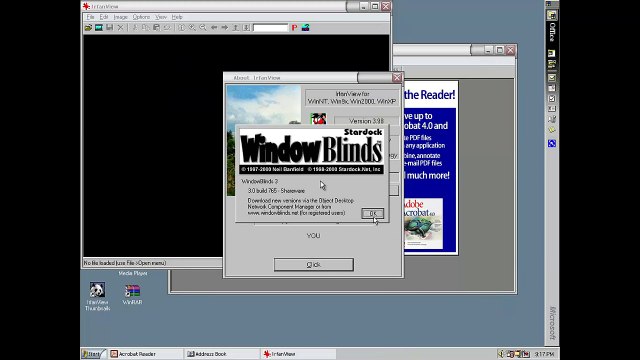The height and width of the screenshot is (360, 640).
Task: Open the Options menu in IrfanView
Action: [141, 17]
